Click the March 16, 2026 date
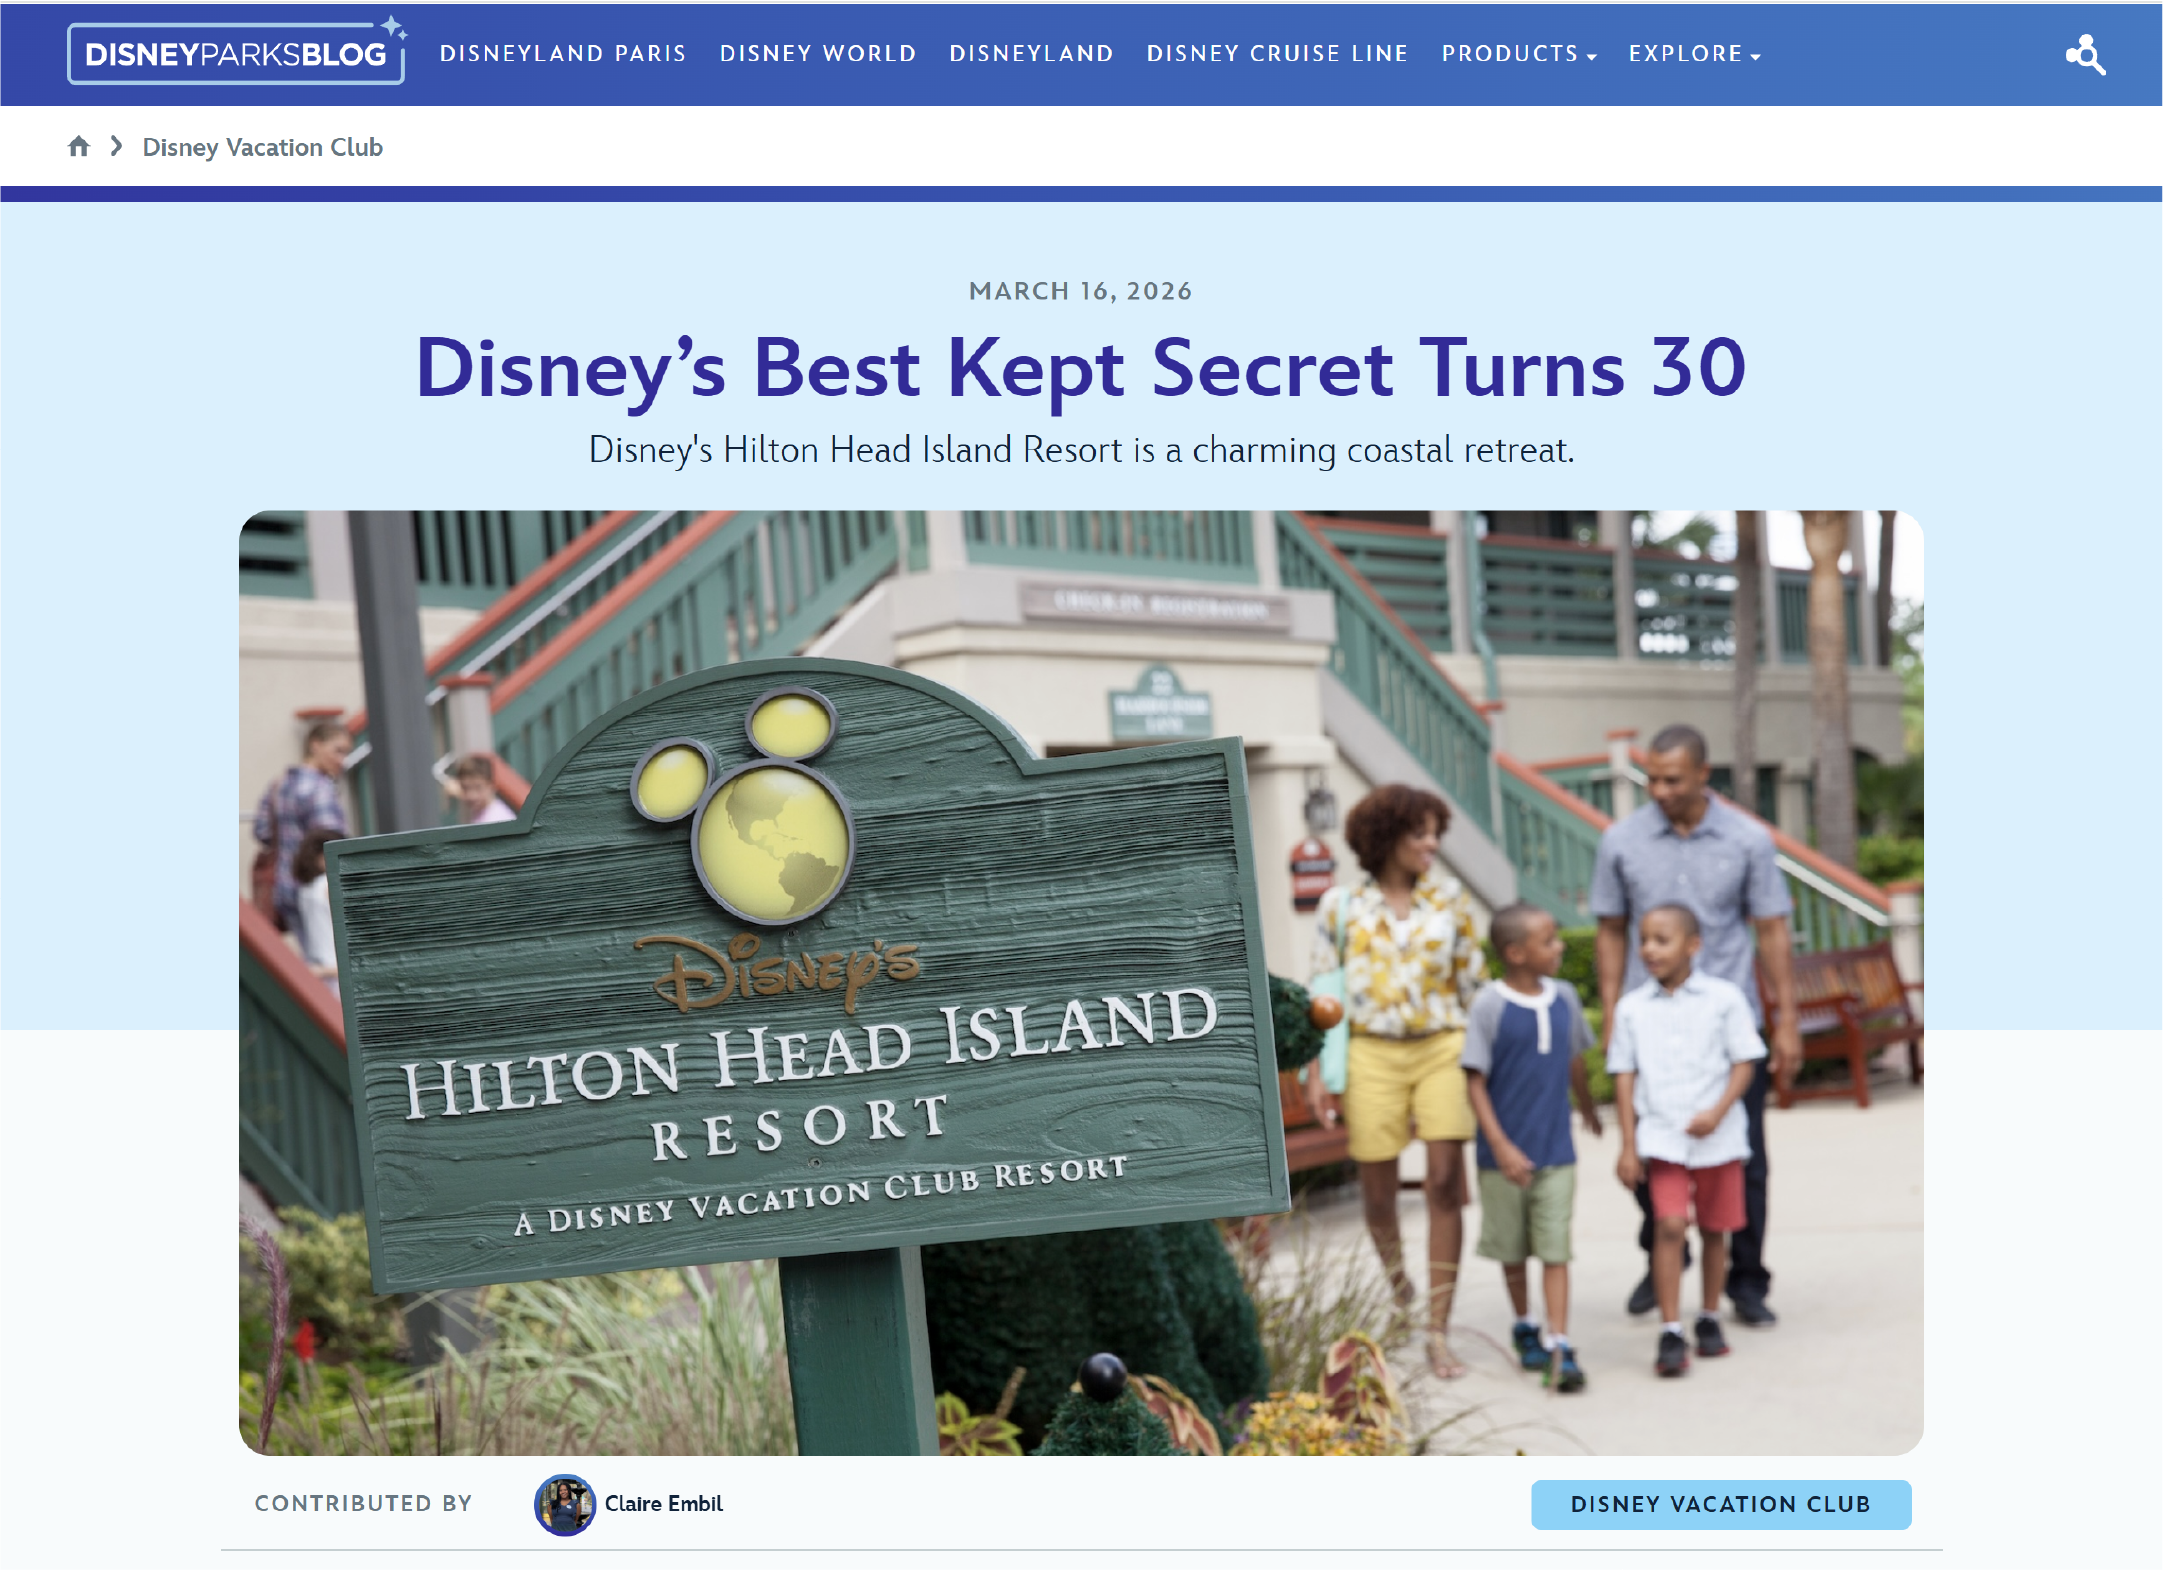The width and height of the screenshot is (2163, 1570). 1080,291
